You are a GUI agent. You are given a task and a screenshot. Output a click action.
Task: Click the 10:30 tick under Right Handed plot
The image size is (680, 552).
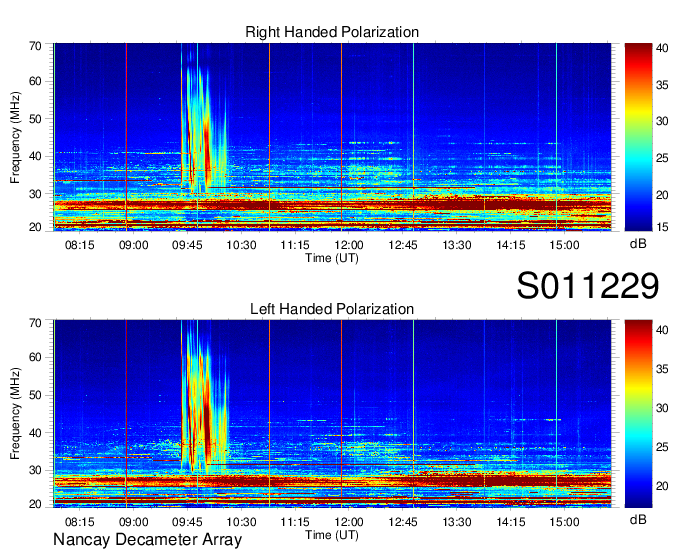point(241,245)
